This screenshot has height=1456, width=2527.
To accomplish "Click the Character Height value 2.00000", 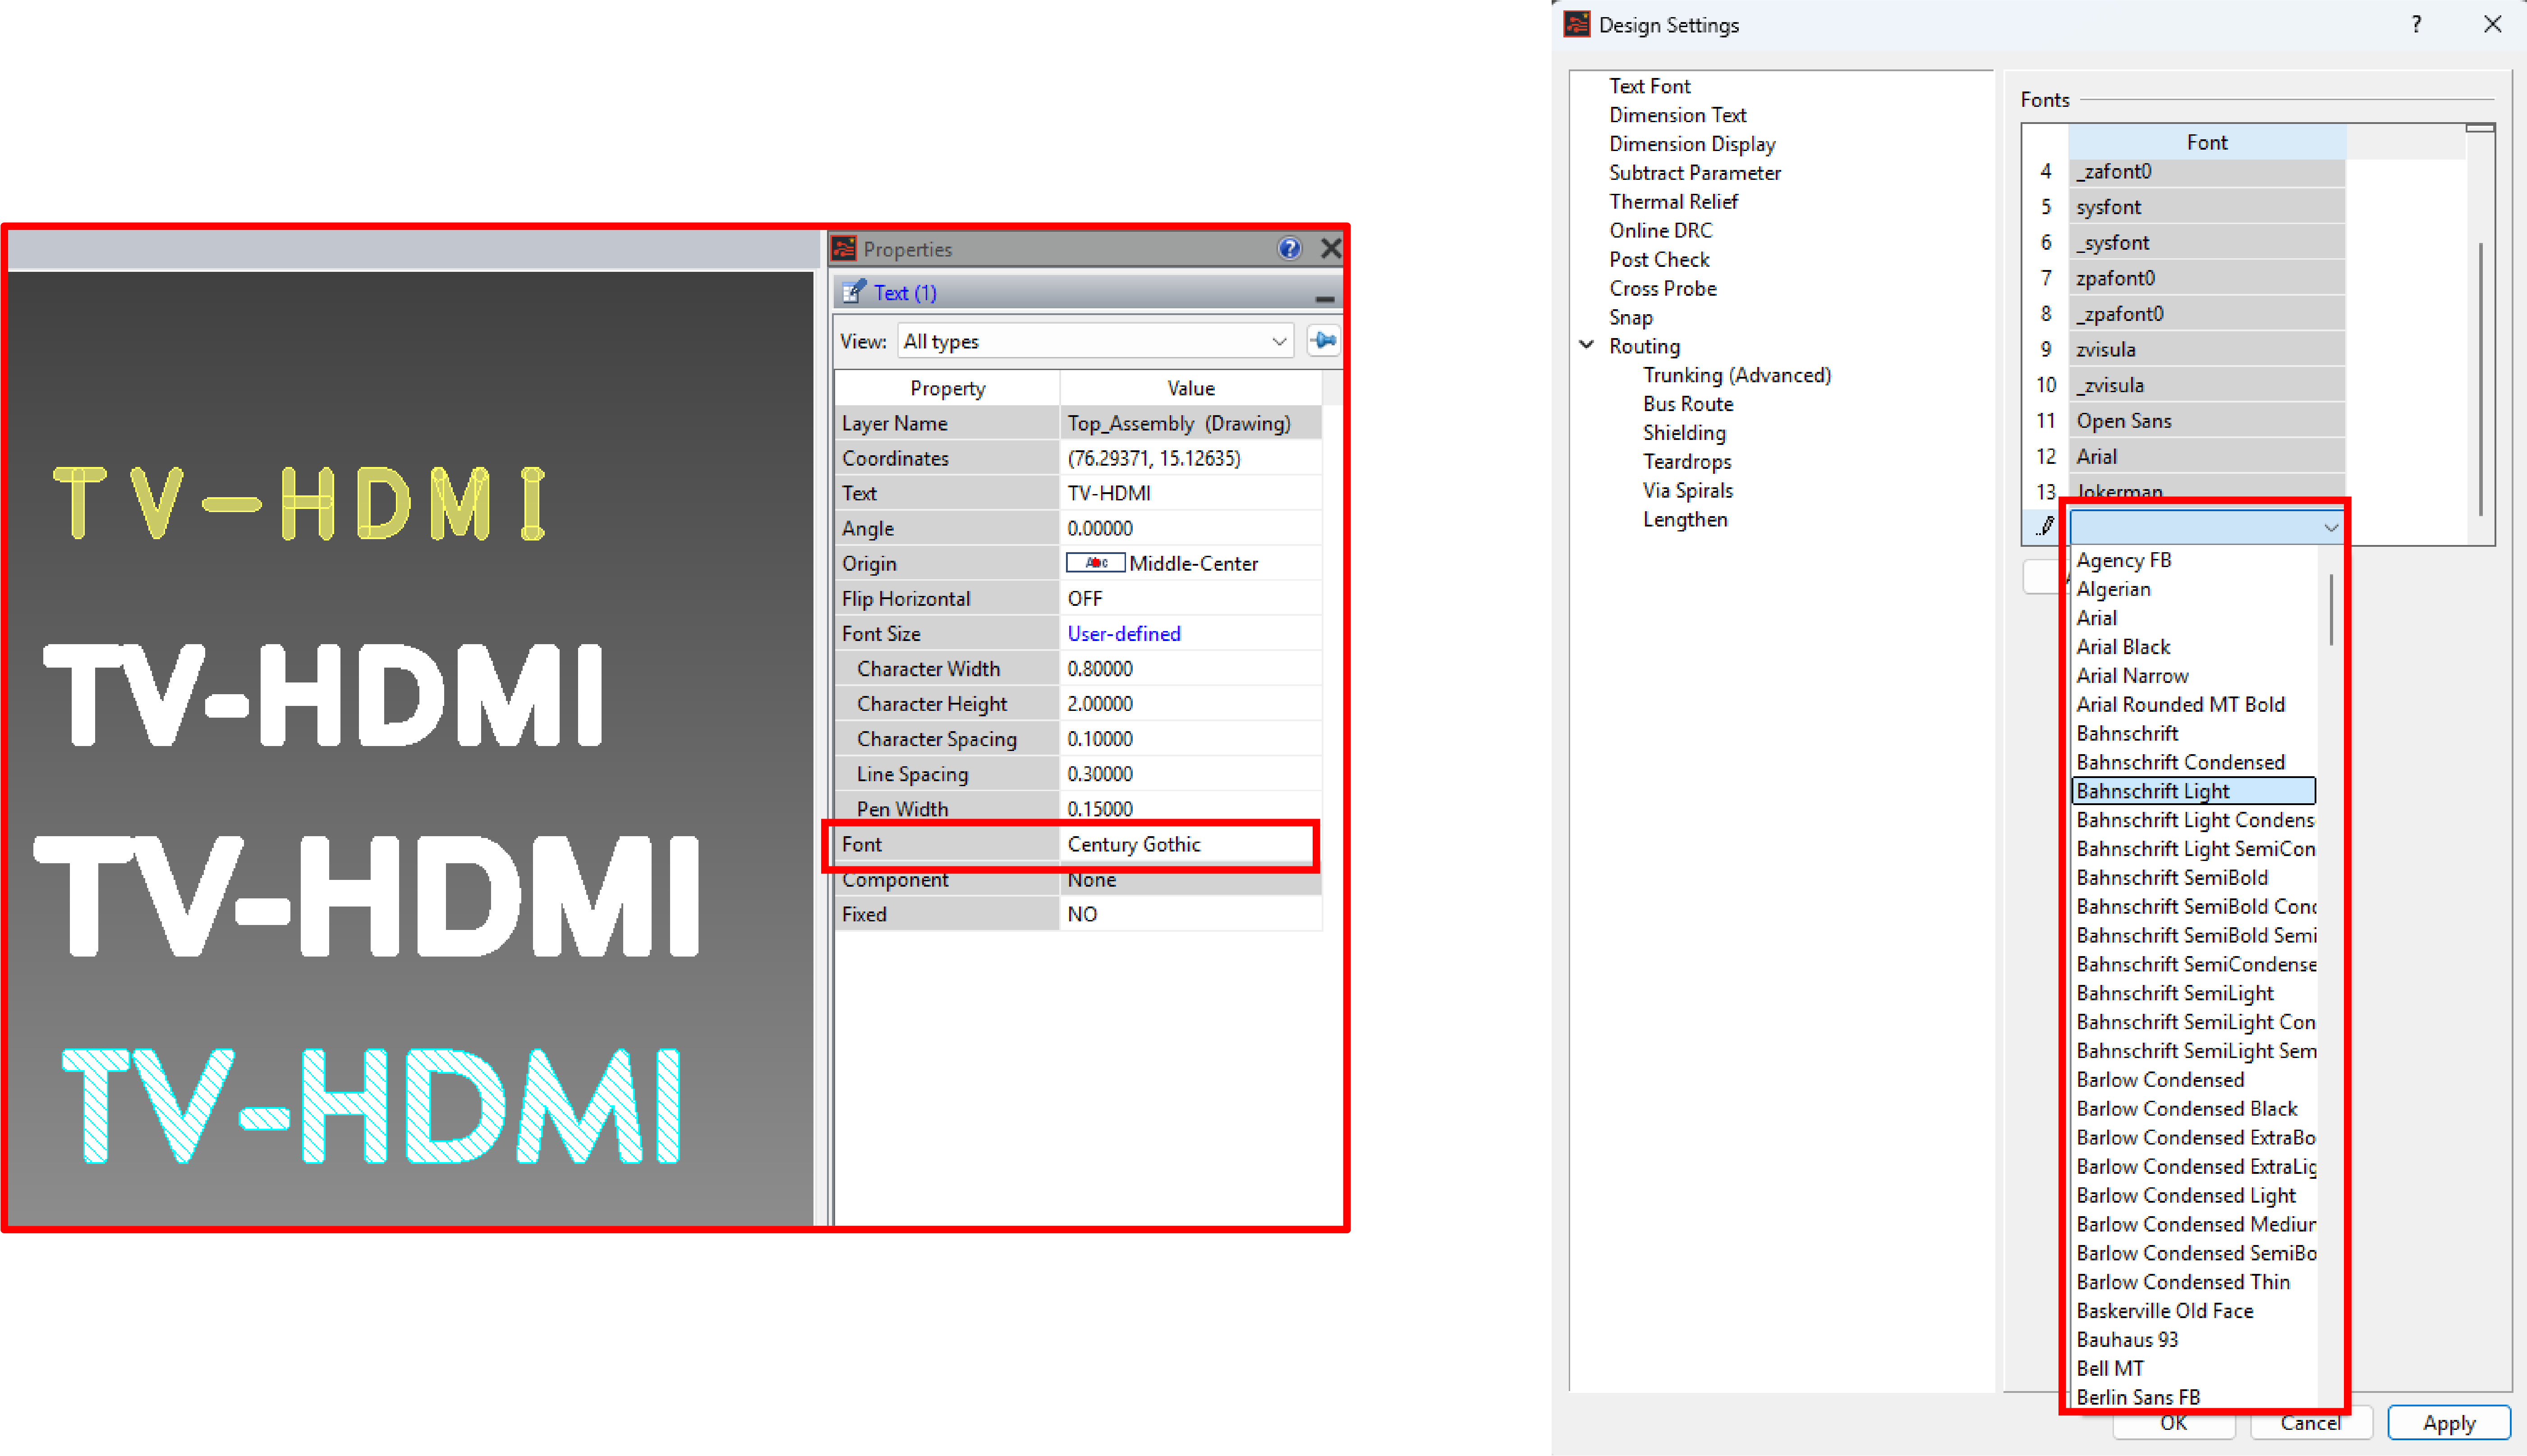I will [1190, 704].
